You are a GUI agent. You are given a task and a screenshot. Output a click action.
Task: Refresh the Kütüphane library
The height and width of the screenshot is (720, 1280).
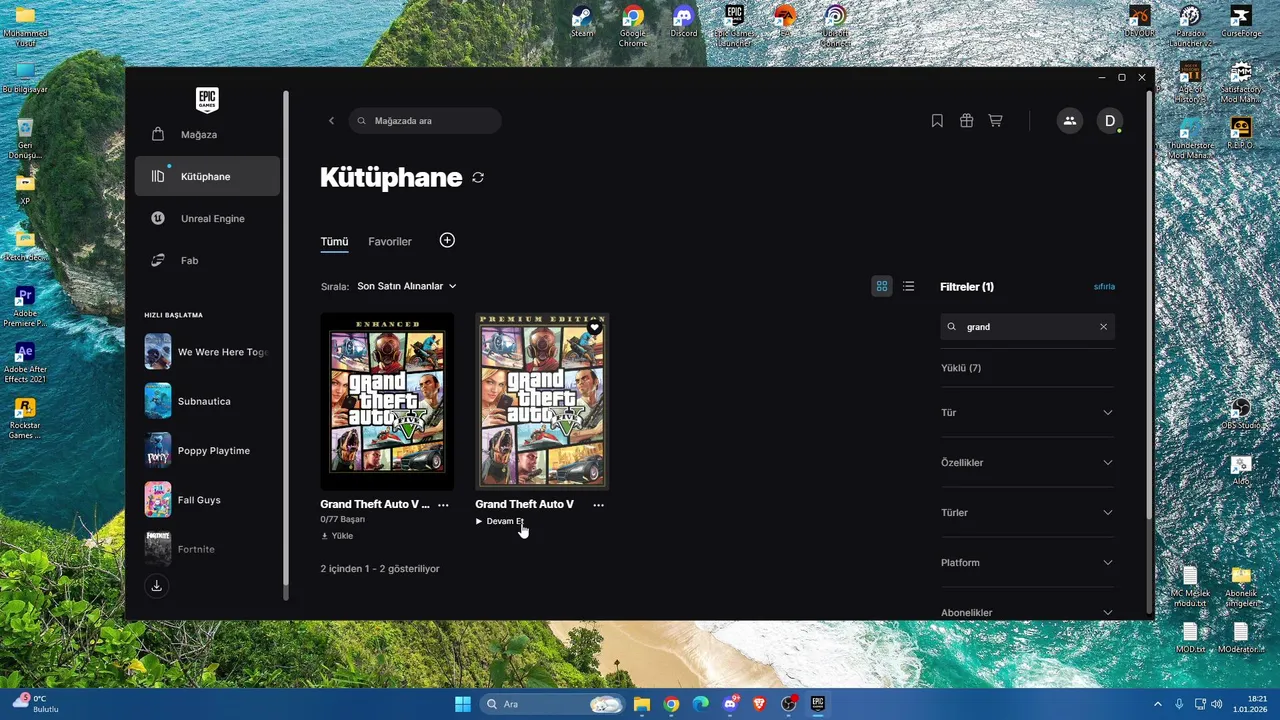478,177
